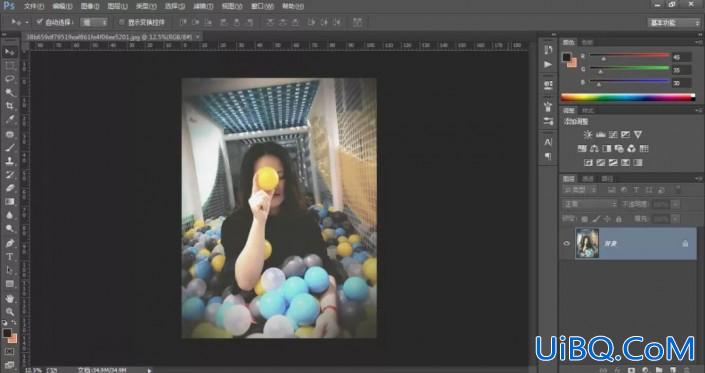Click the Background layer thumbnail

(587, 243)
